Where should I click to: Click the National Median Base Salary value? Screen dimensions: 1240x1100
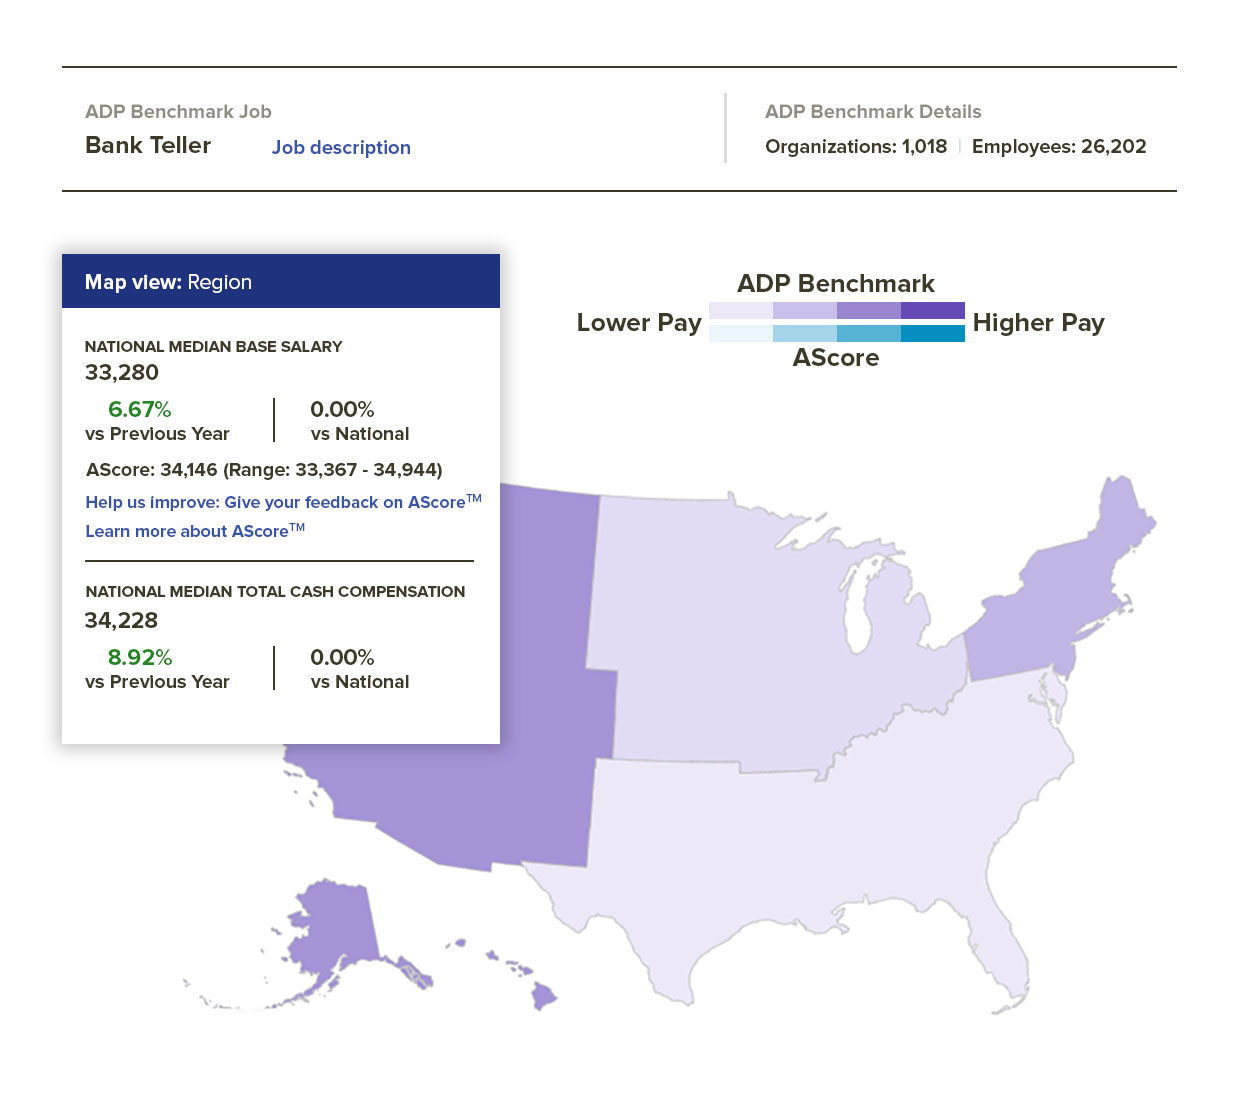(x=121, y=372)
